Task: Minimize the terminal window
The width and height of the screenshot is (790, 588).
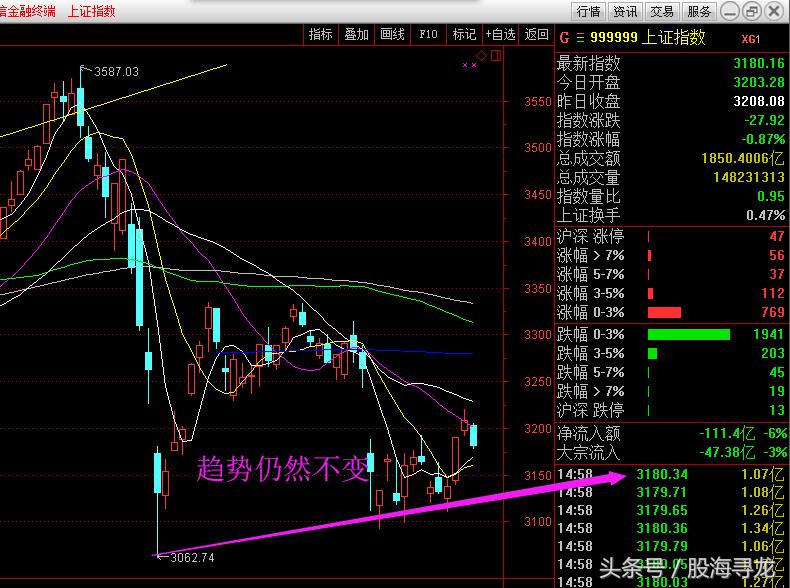Action: pos(730,11)
